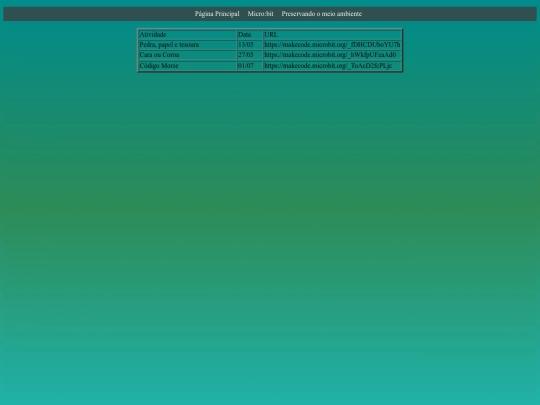The width and height of the screenshot is (540, 405).
Task: Open Preservando o meio ambiente link
Action: (x=322, y=14)
